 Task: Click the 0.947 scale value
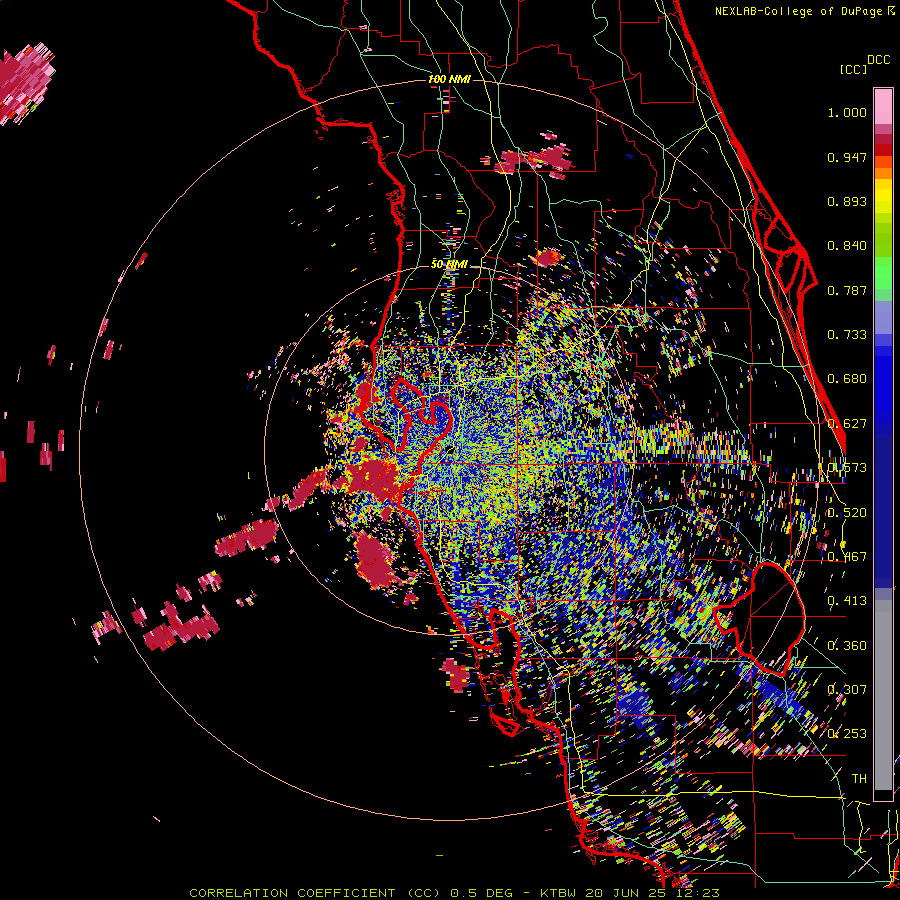[x=847, y=157]
